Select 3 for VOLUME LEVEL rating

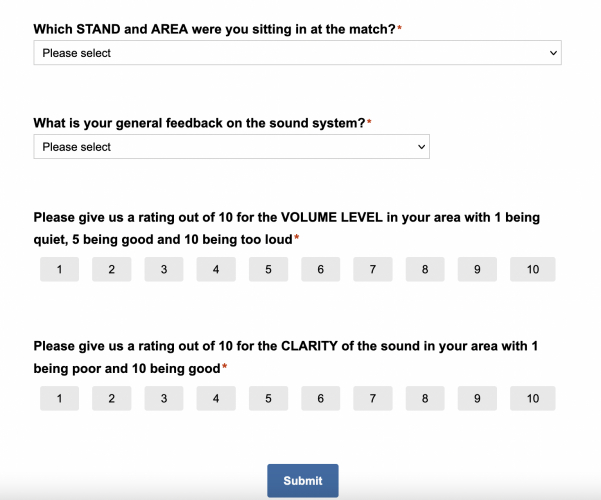[164, 269]
